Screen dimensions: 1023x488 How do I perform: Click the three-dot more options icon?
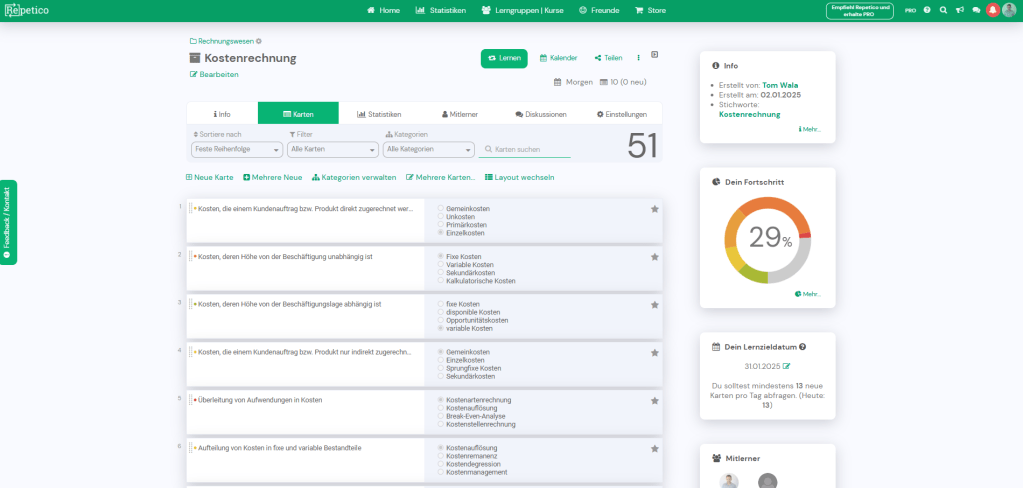coord(638,58)
